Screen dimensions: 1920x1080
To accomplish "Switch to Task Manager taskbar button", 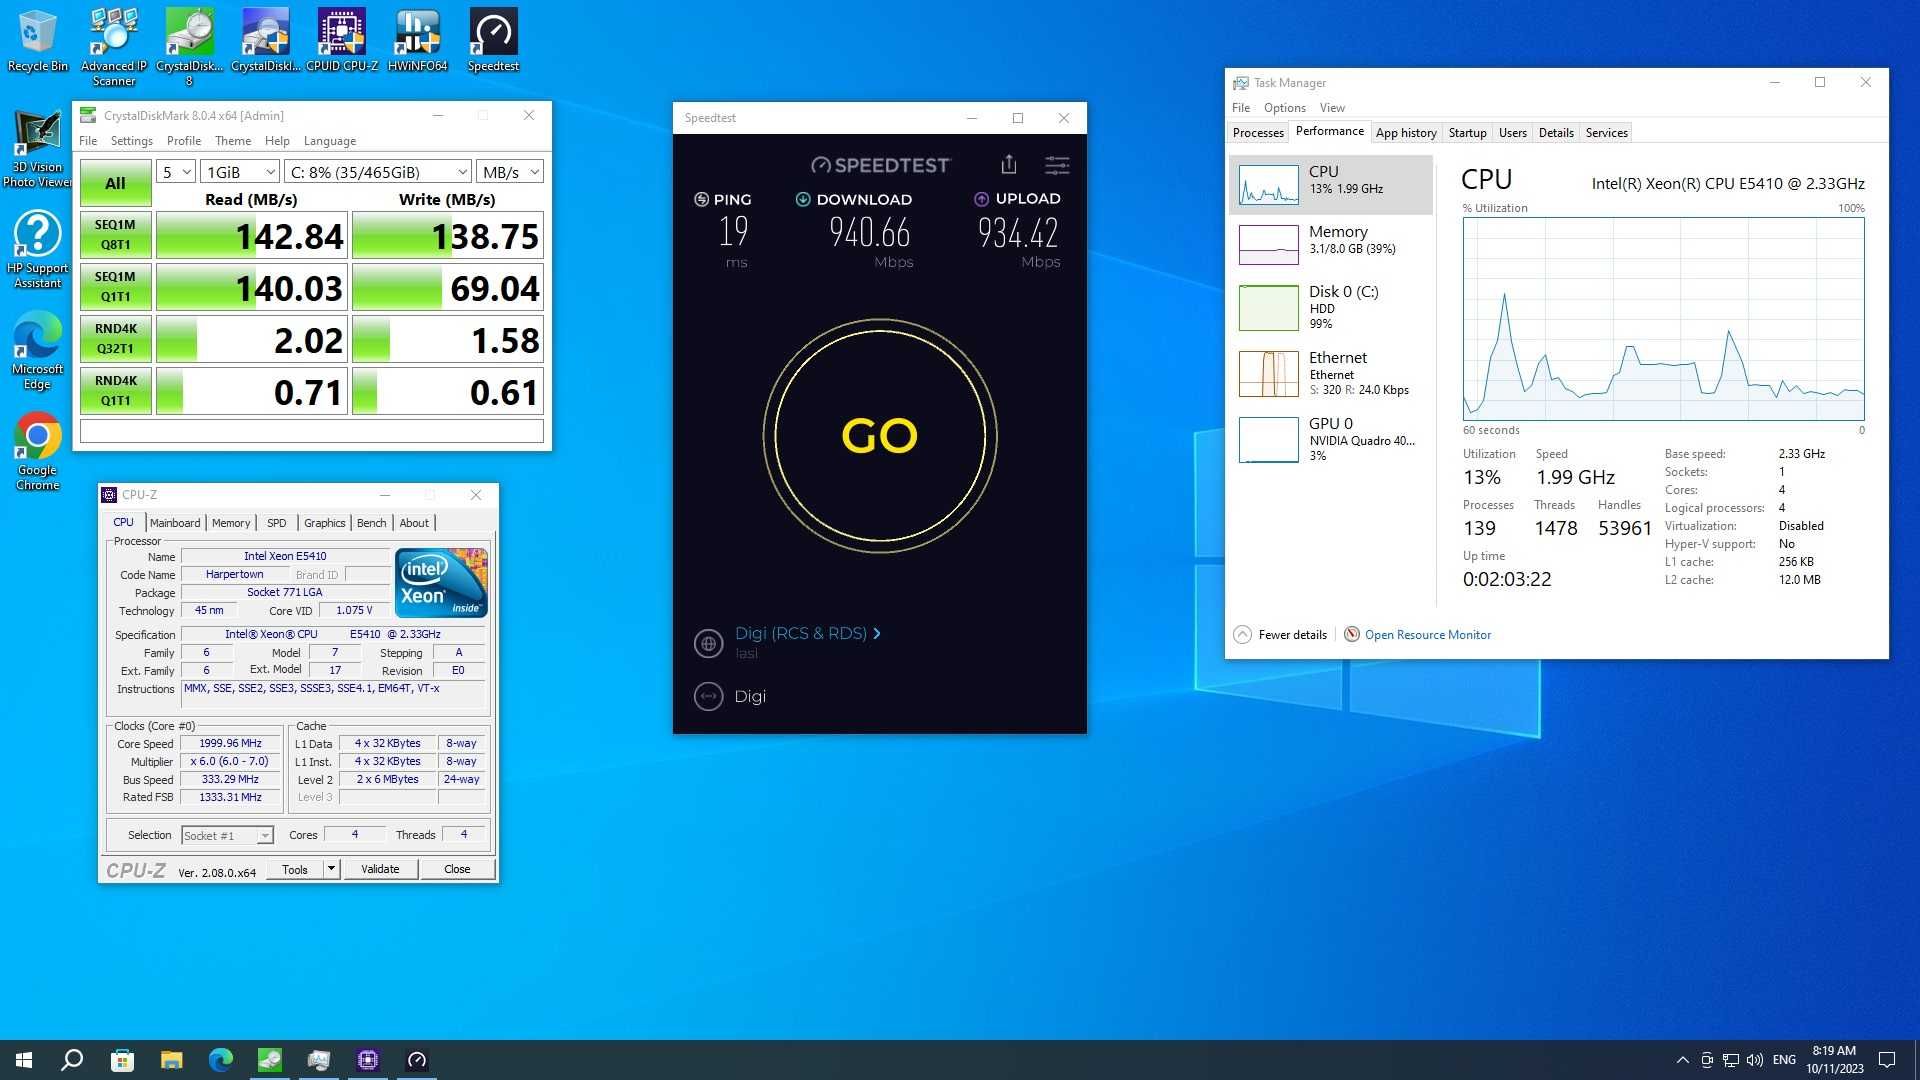I will coord(318,1060).
